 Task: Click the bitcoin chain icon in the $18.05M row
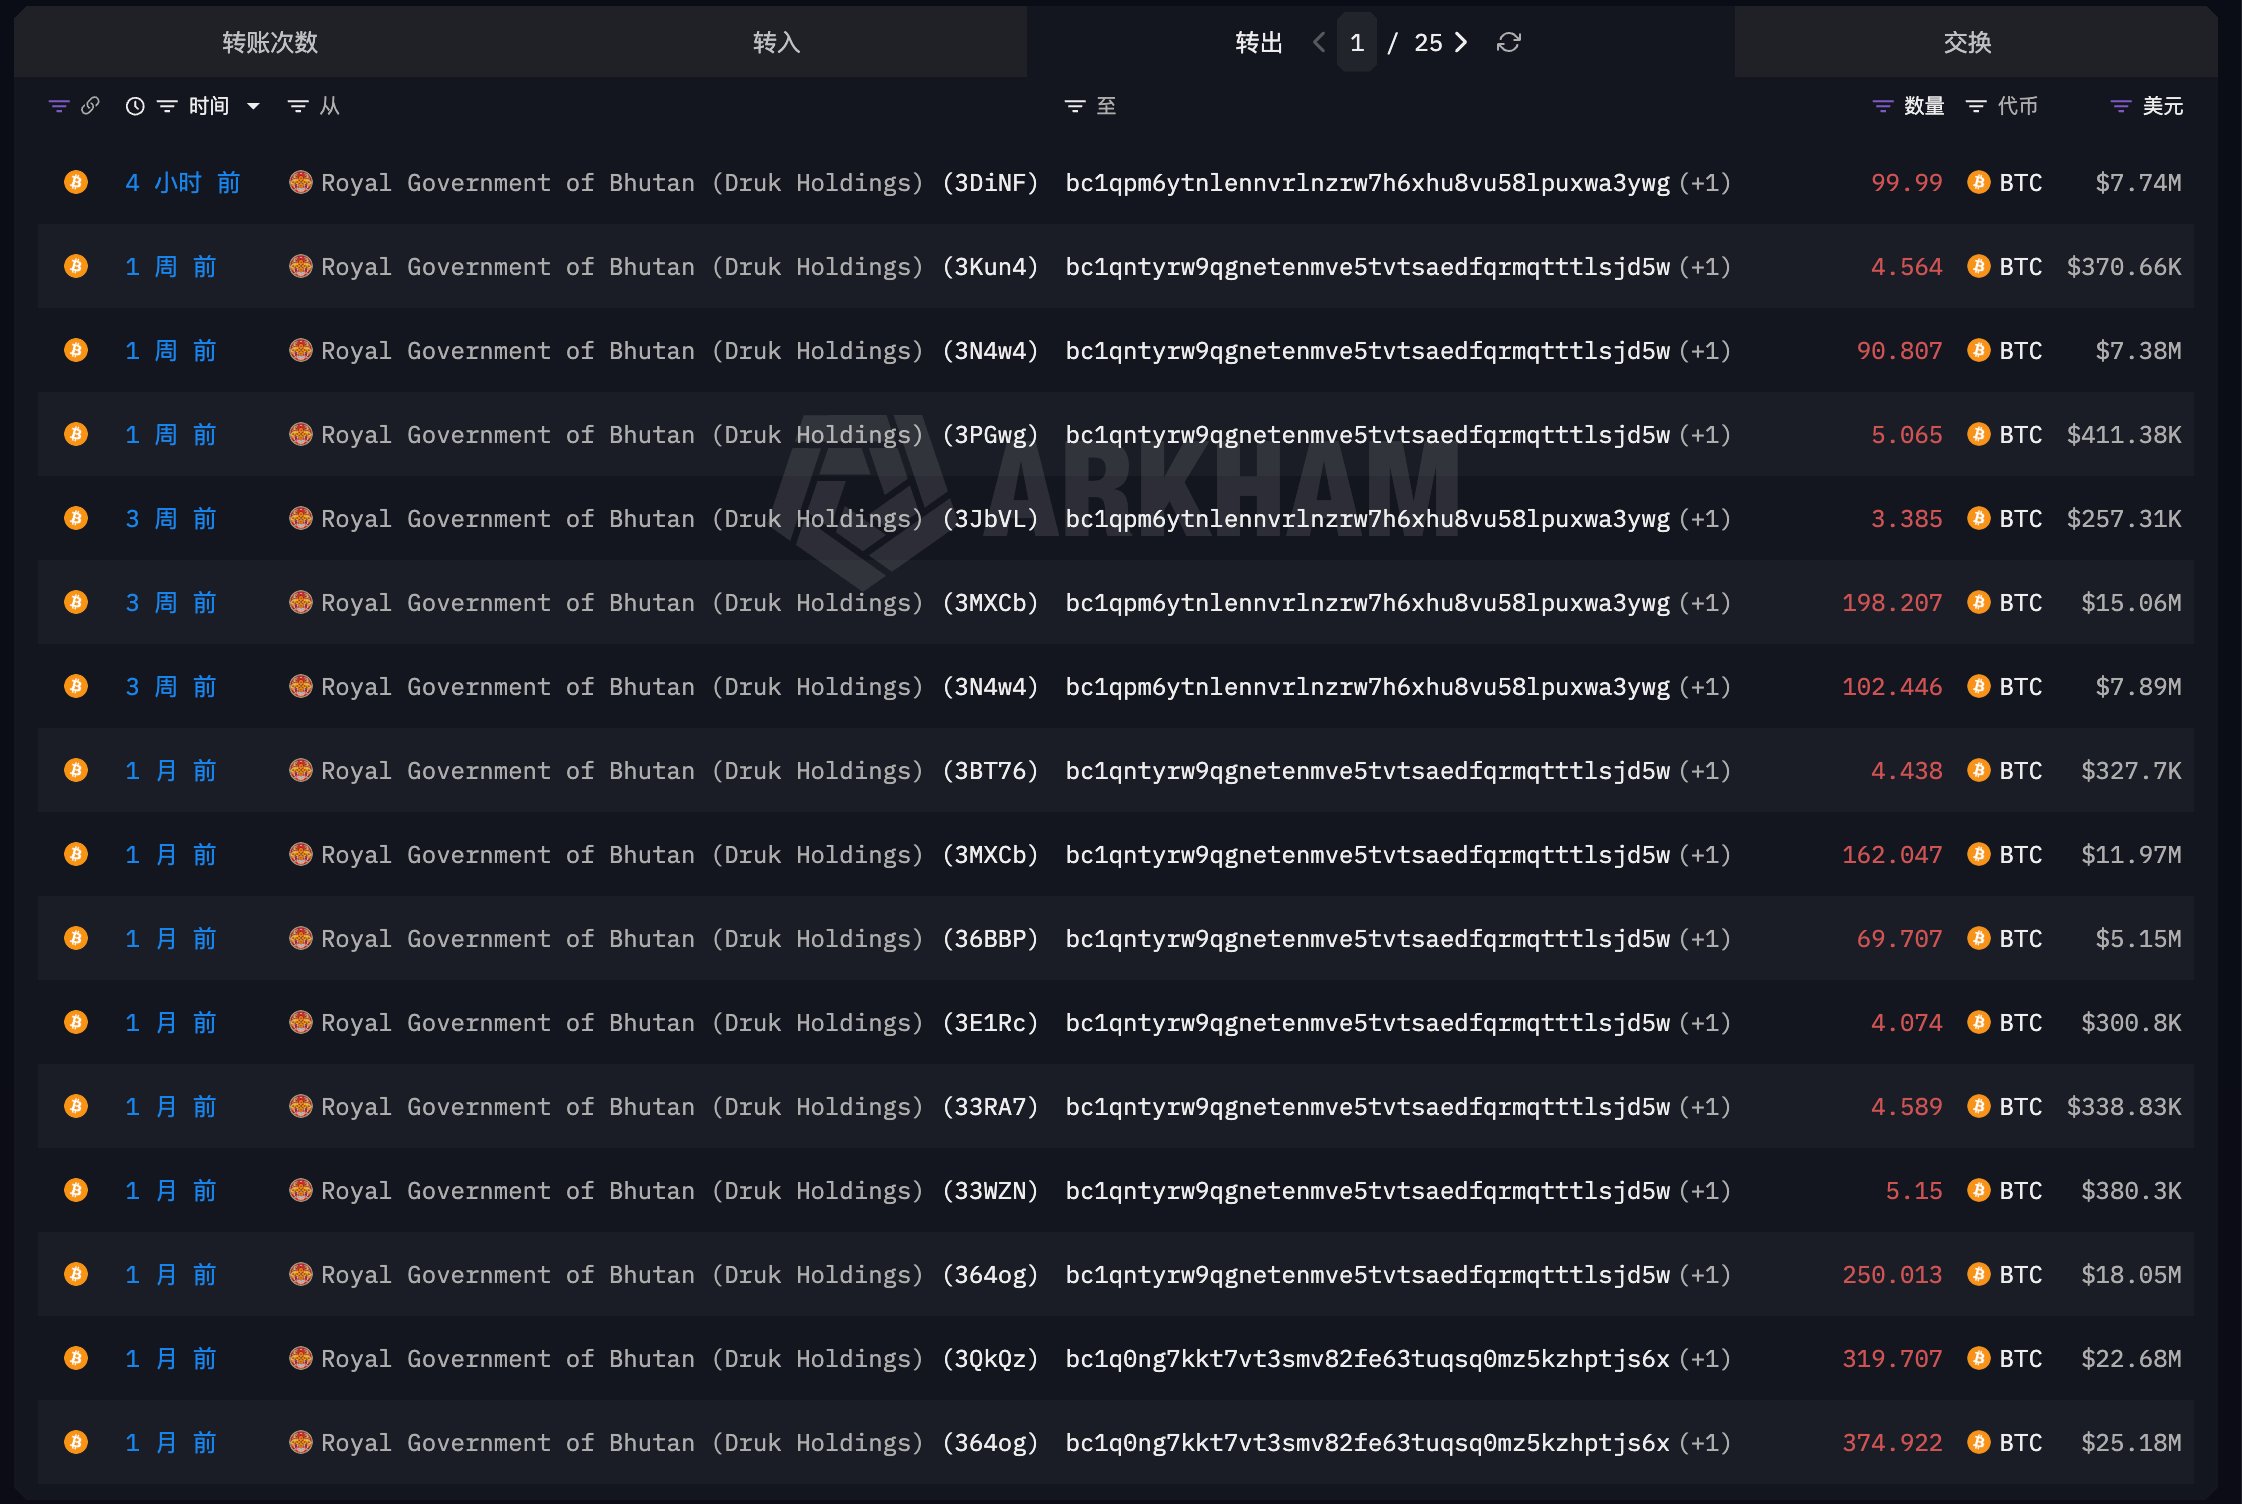point(76,1275)
